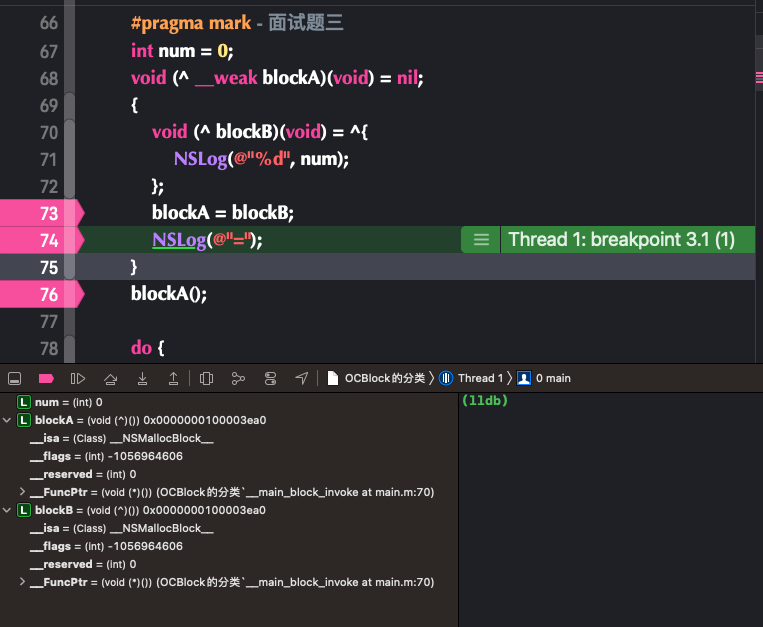Click the __weak keyword on line 68
Screen dimensions: 763x627
[x=226, y=78]
